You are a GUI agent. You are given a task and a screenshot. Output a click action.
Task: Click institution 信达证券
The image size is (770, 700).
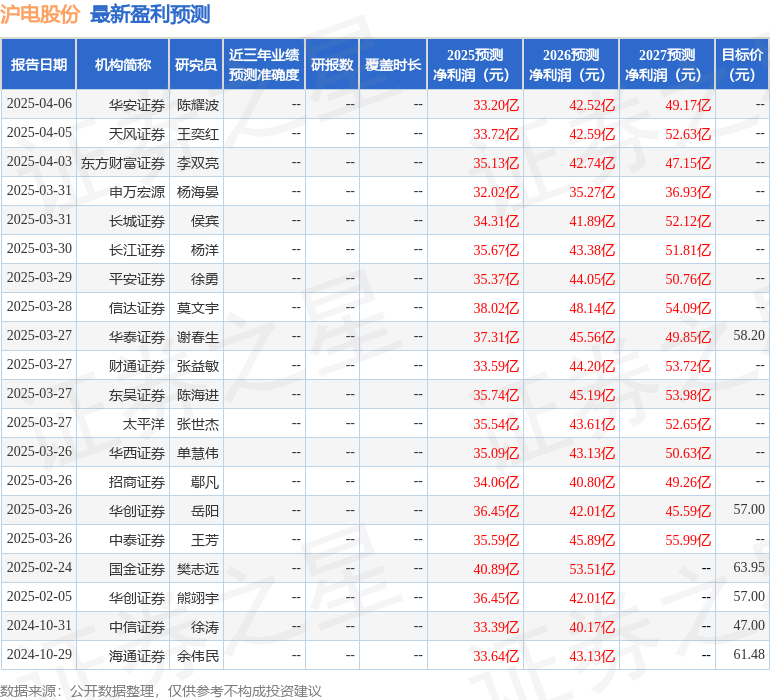pos(137,308)
